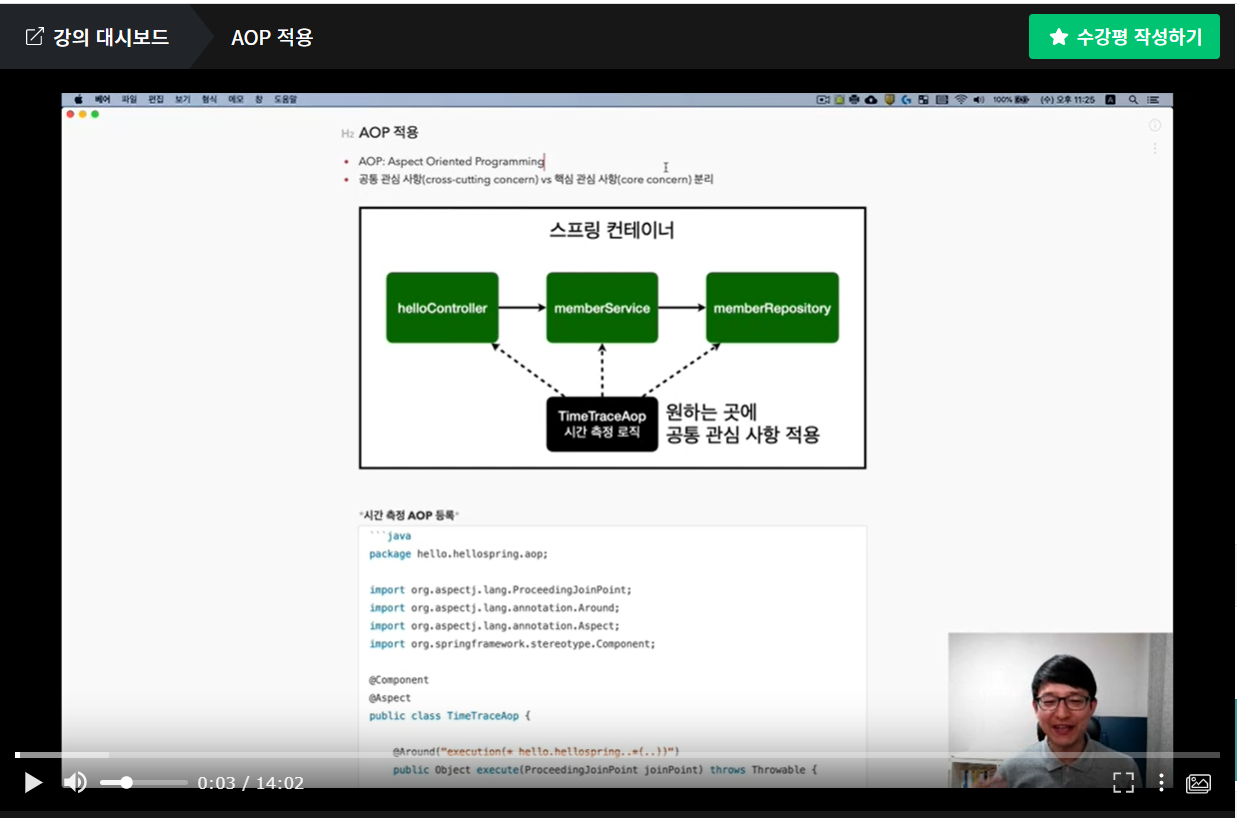The width and height of the screenshot is (1237, 818).
Task: Open the 편집 menu
Action: tap(156, 100)
